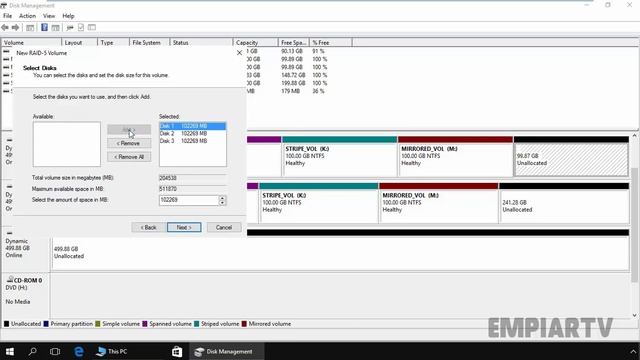Image resolution: width=640 pixels, height=360 pixels.
Task: Sort by File System column header
Action: coord(149,42)
